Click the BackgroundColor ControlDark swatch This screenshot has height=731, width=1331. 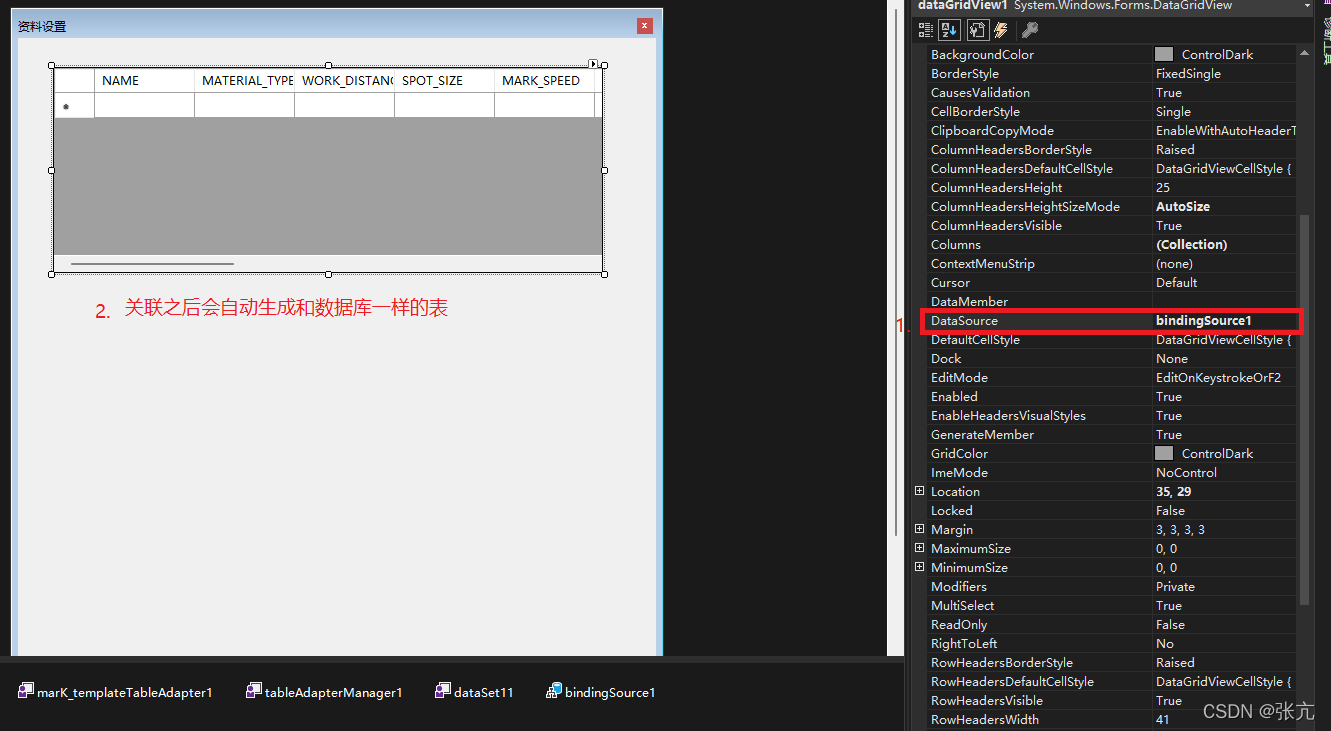1164,55
